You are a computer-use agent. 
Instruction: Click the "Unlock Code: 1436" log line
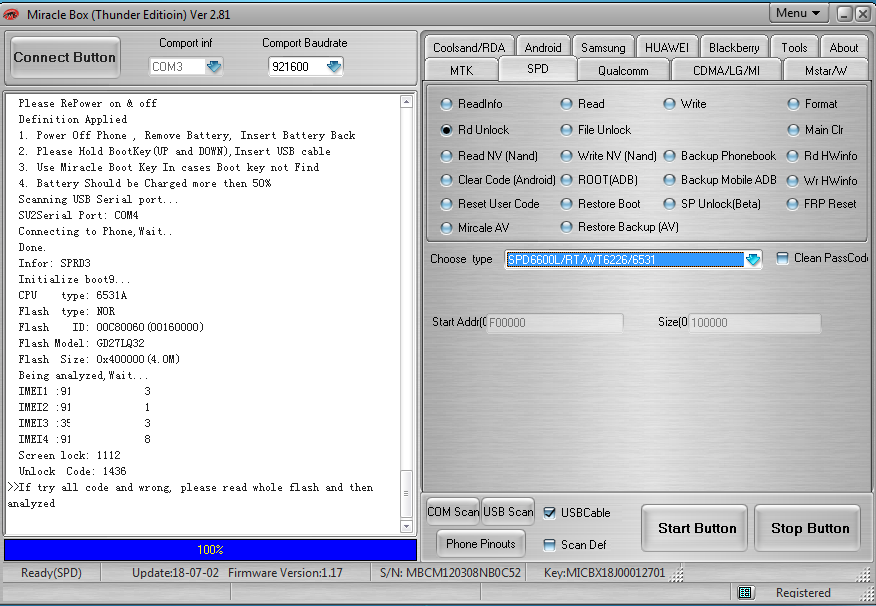tap(73, 471)
